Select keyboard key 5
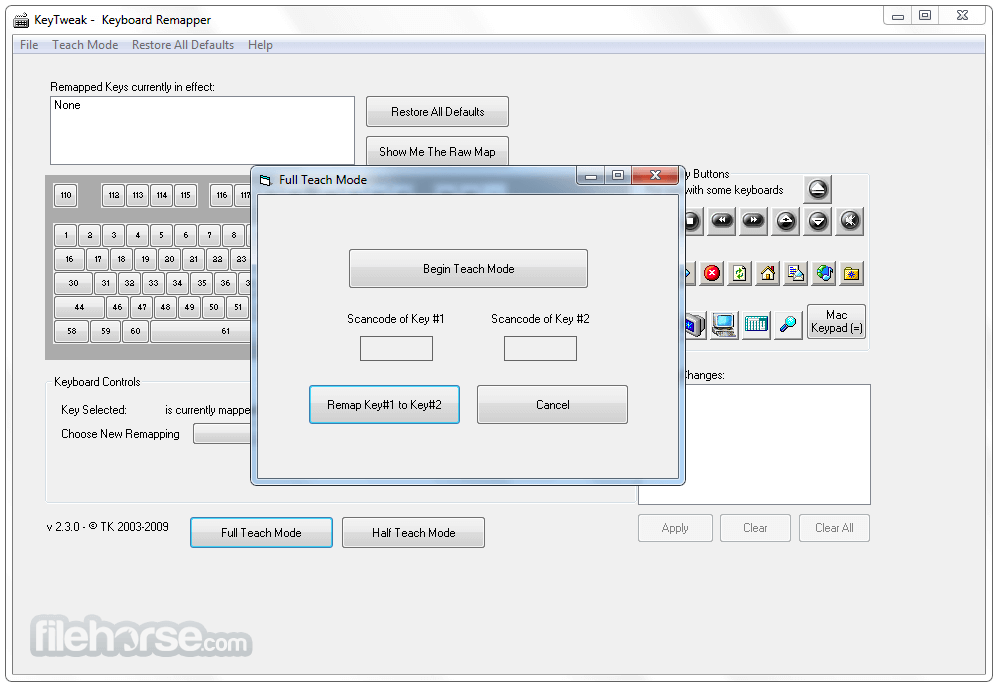 pos(161,235)
